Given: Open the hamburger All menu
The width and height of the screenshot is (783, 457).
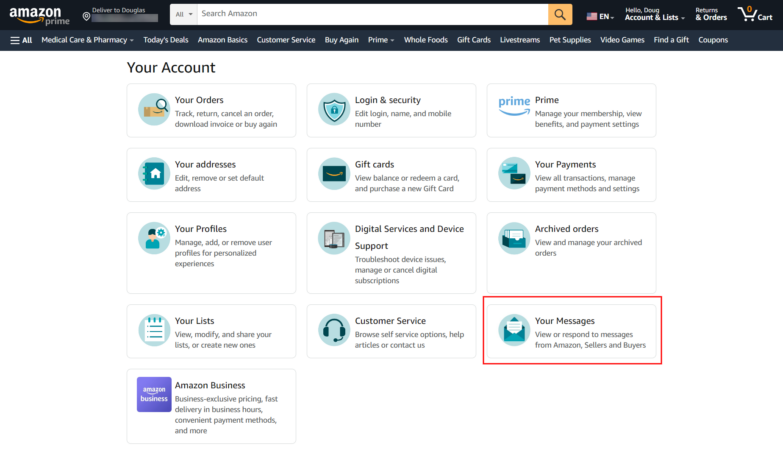Looking at the screenshot, I should pos(21,40).
